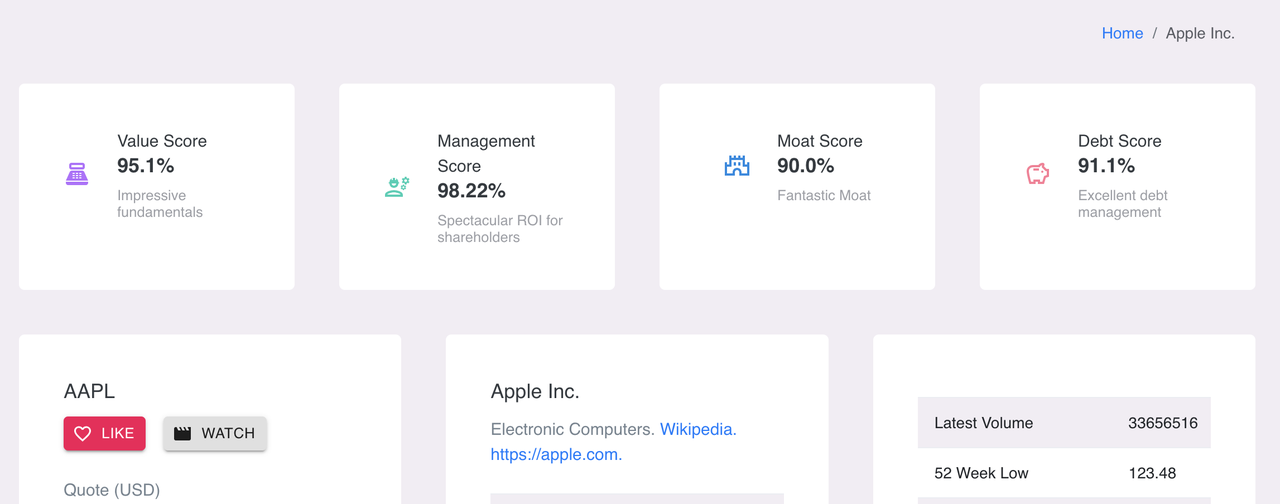Go to Home breadcrumb link
1280x504 pixels.
tap(1122, 33)
